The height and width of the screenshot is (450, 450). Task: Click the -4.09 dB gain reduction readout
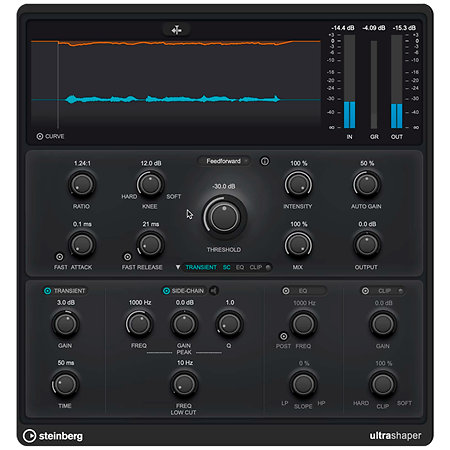pyautogui.click(x=374, y=28)
